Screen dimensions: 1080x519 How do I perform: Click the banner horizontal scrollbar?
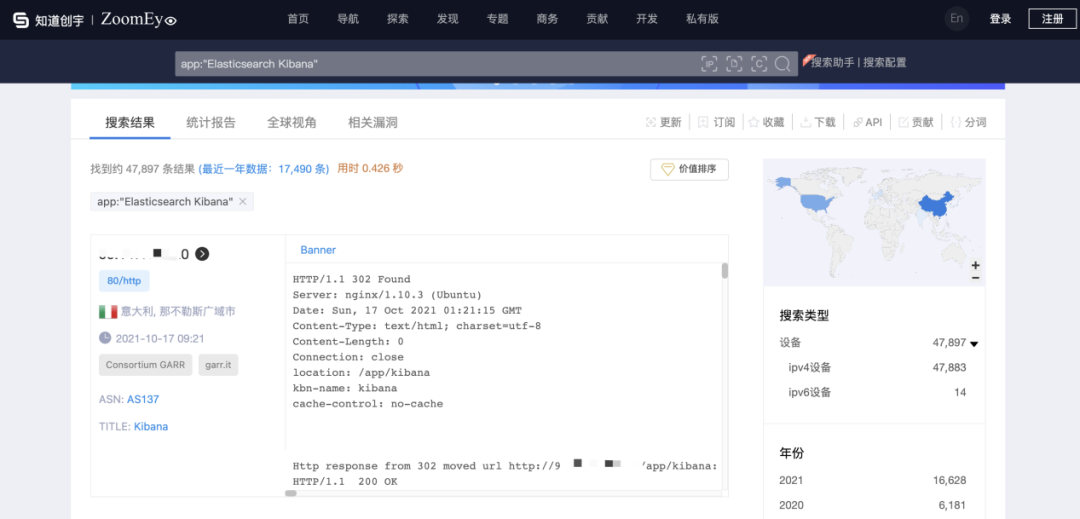(291, 493)
